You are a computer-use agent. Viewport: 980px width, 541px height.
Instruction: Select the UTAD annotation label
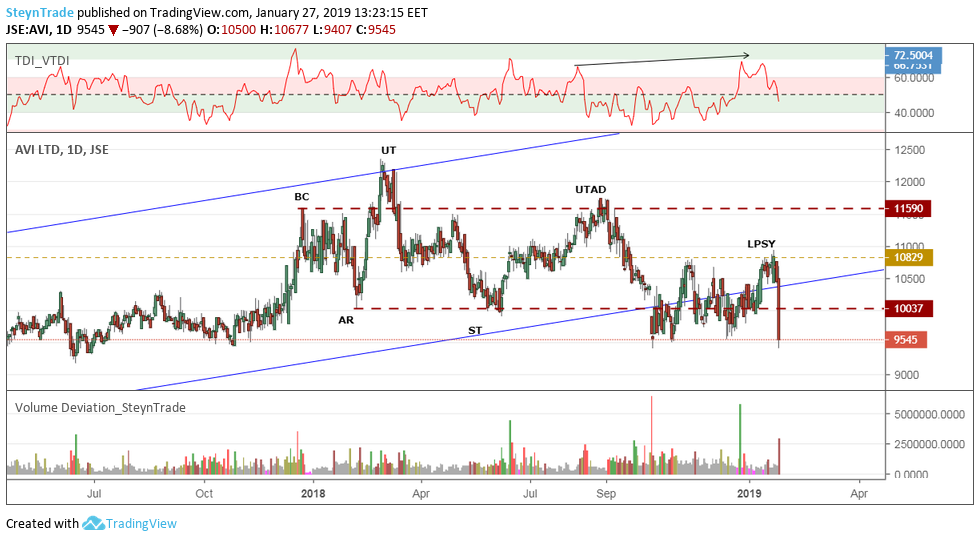click(591, 189)
